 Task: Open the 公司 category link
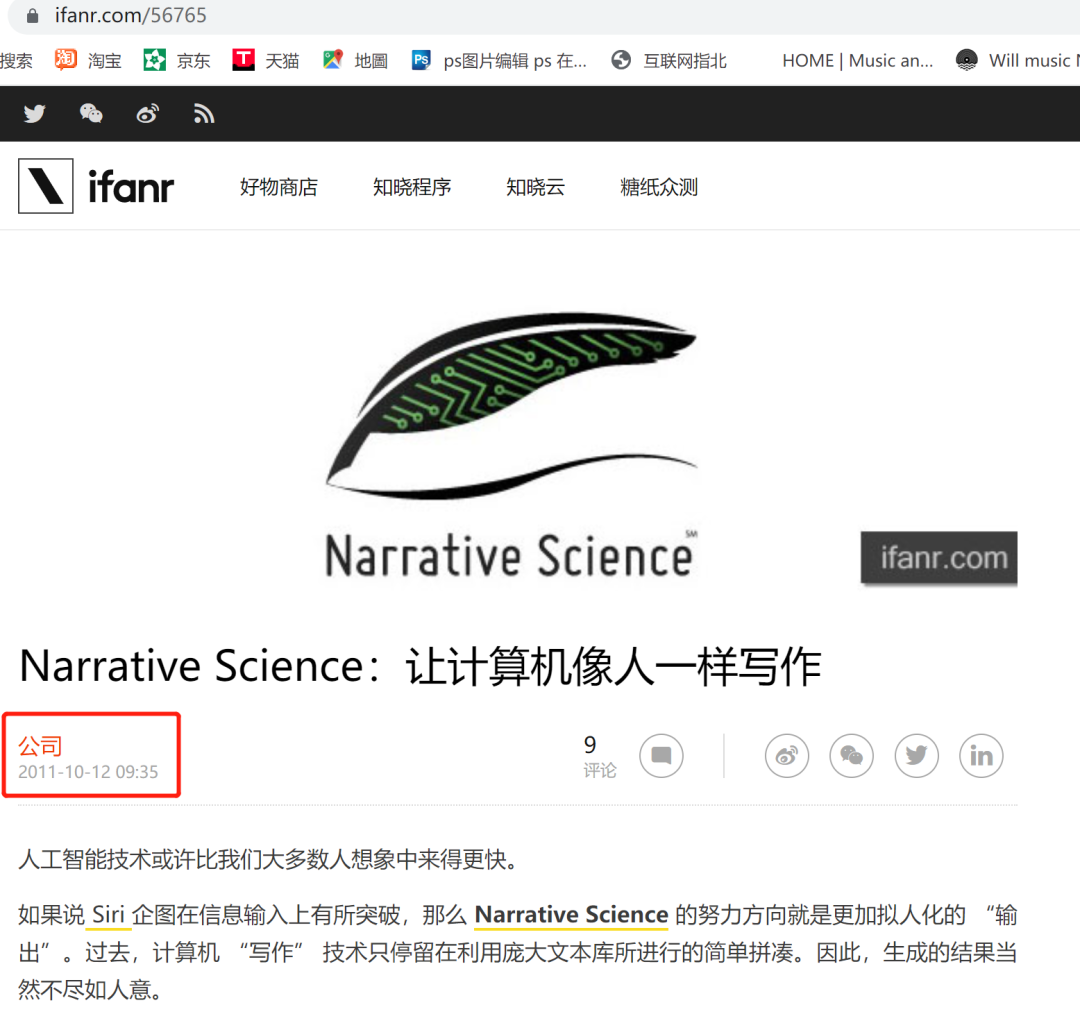coord(39,744)
